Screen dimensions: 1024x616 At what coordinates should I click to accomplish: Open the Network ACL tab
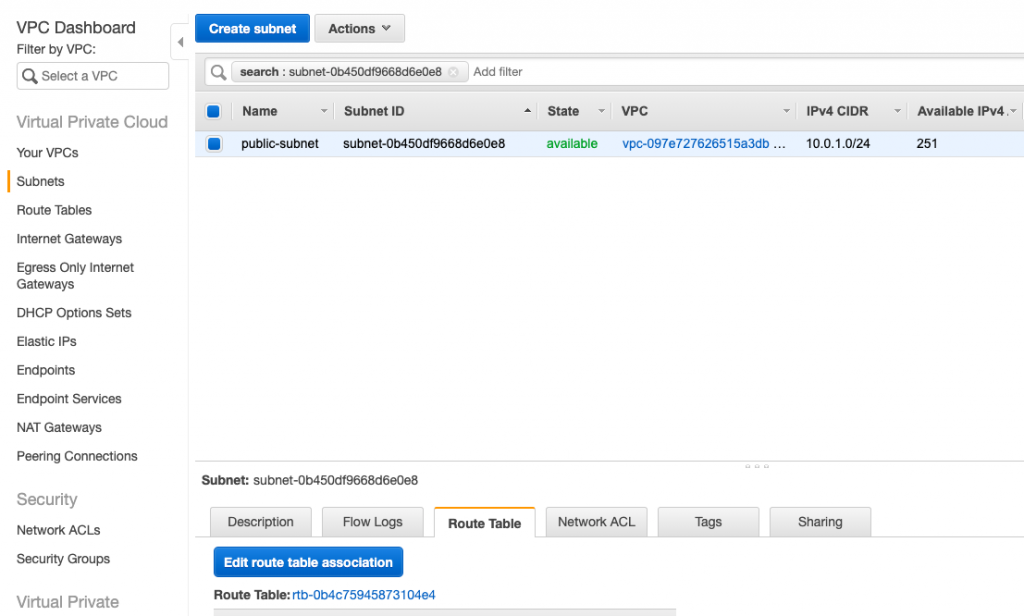[x=596, y=522]
